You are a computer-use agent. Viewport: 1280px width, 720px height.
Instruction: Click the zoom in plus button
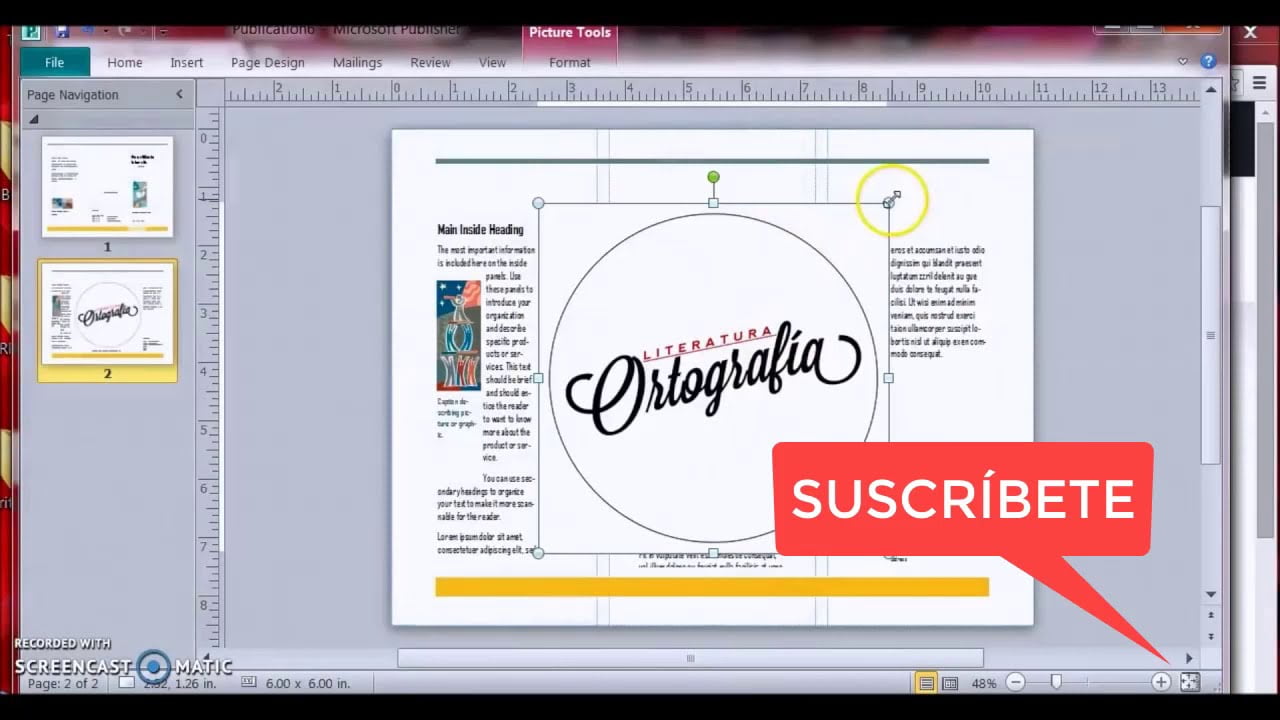pos(1161,682)
